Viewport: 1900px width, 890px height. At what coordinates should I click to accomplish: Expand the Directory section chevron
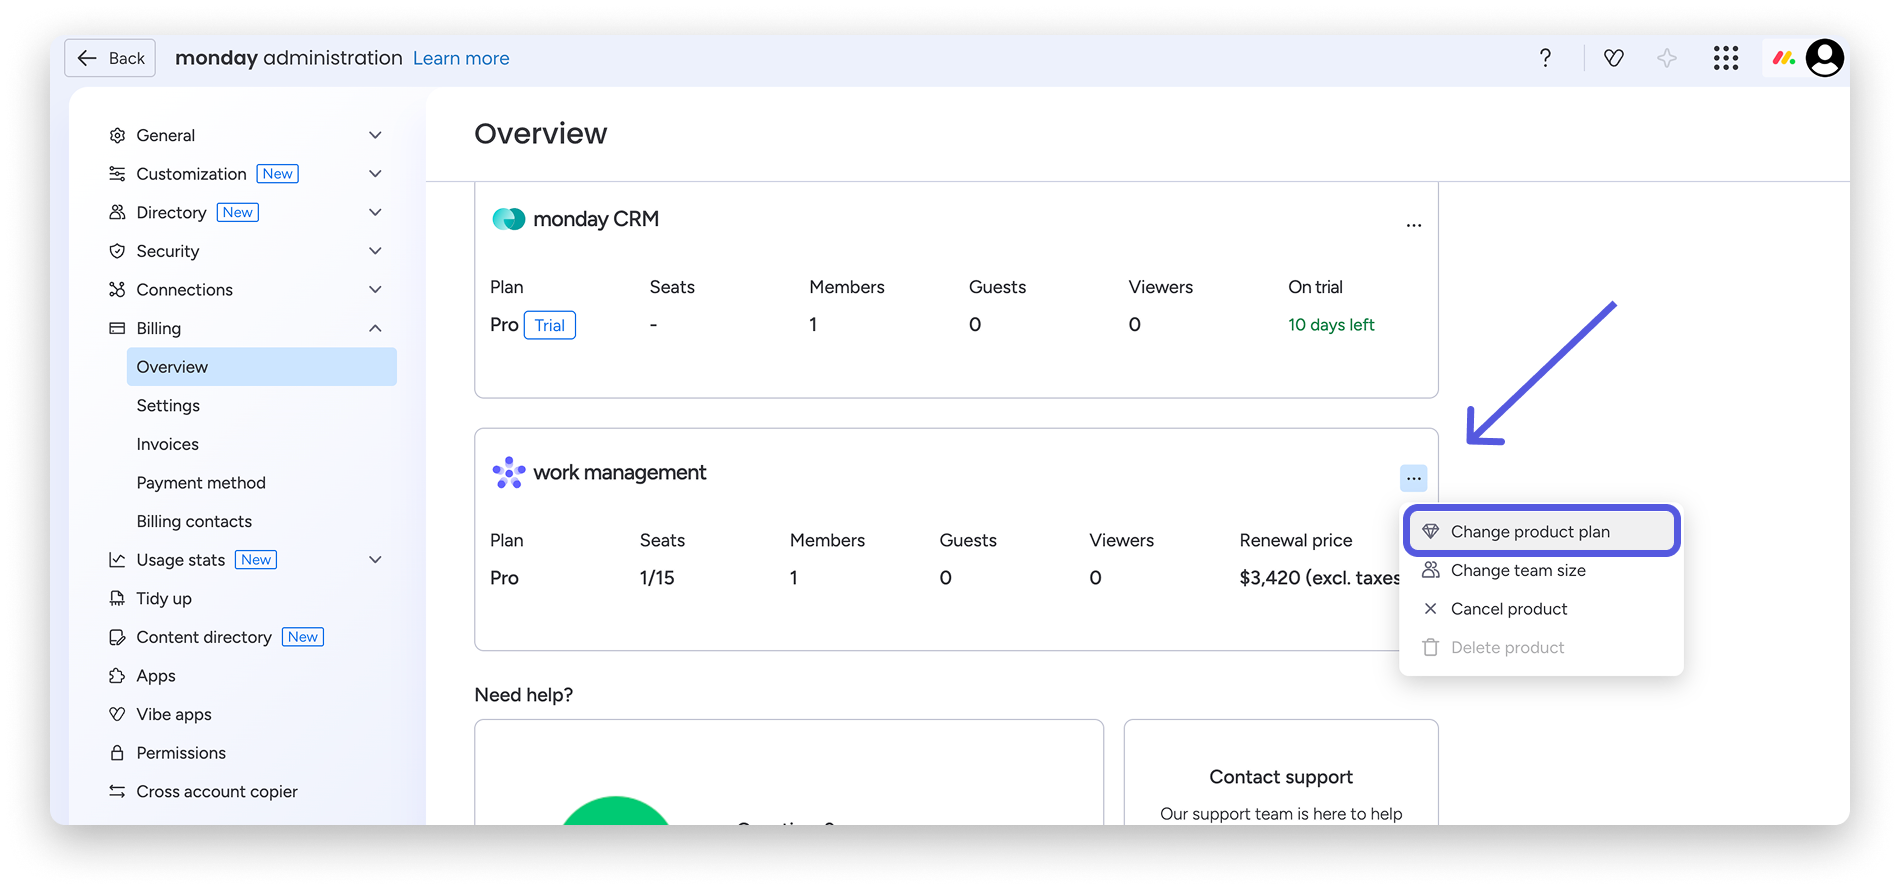click(x=375, y=212)
